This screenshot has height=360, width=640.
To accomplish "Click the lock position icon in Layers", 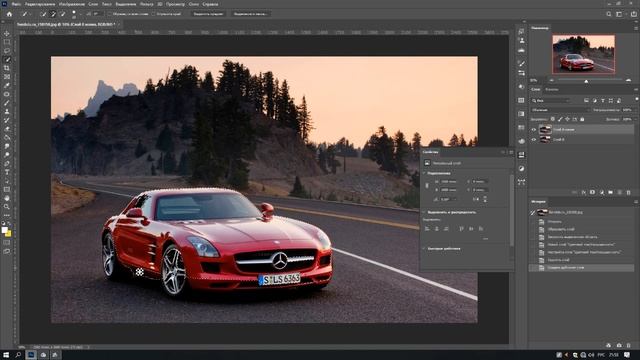I will pos(567,119).
